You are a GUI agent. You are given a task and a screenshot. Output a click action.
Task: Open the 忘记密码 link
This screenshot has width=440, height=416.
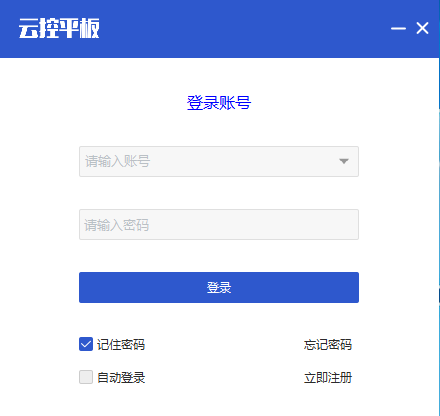tap(328, 344)
